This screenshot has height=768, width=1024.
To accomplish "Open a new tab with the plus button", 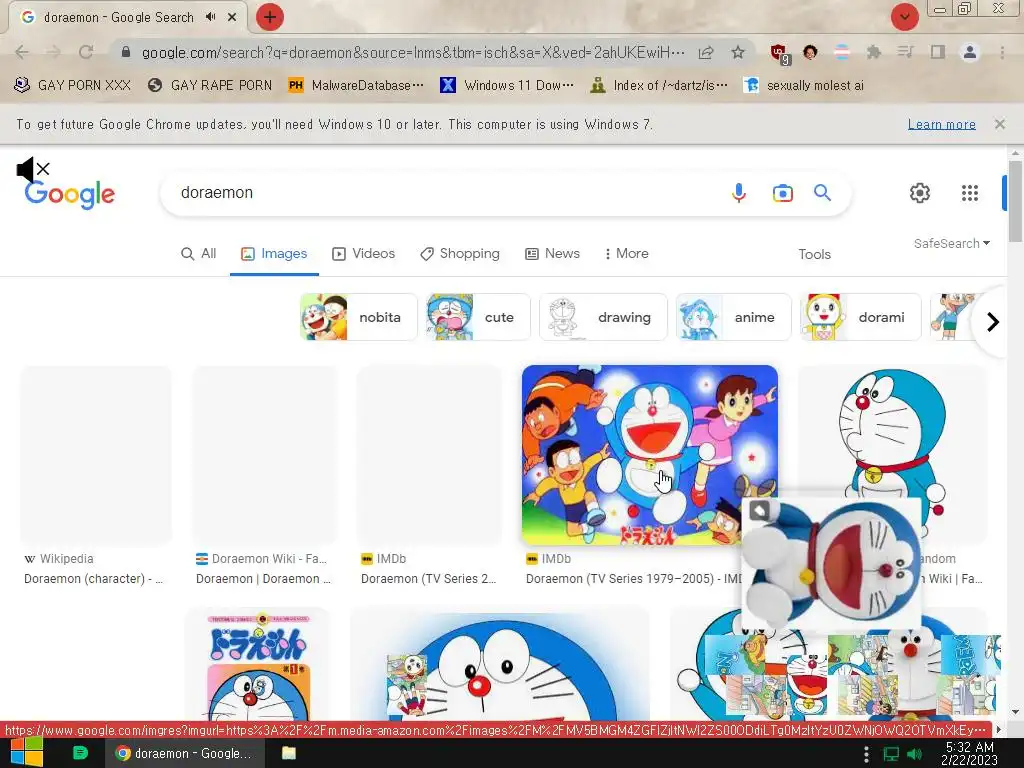I will 270,17.
